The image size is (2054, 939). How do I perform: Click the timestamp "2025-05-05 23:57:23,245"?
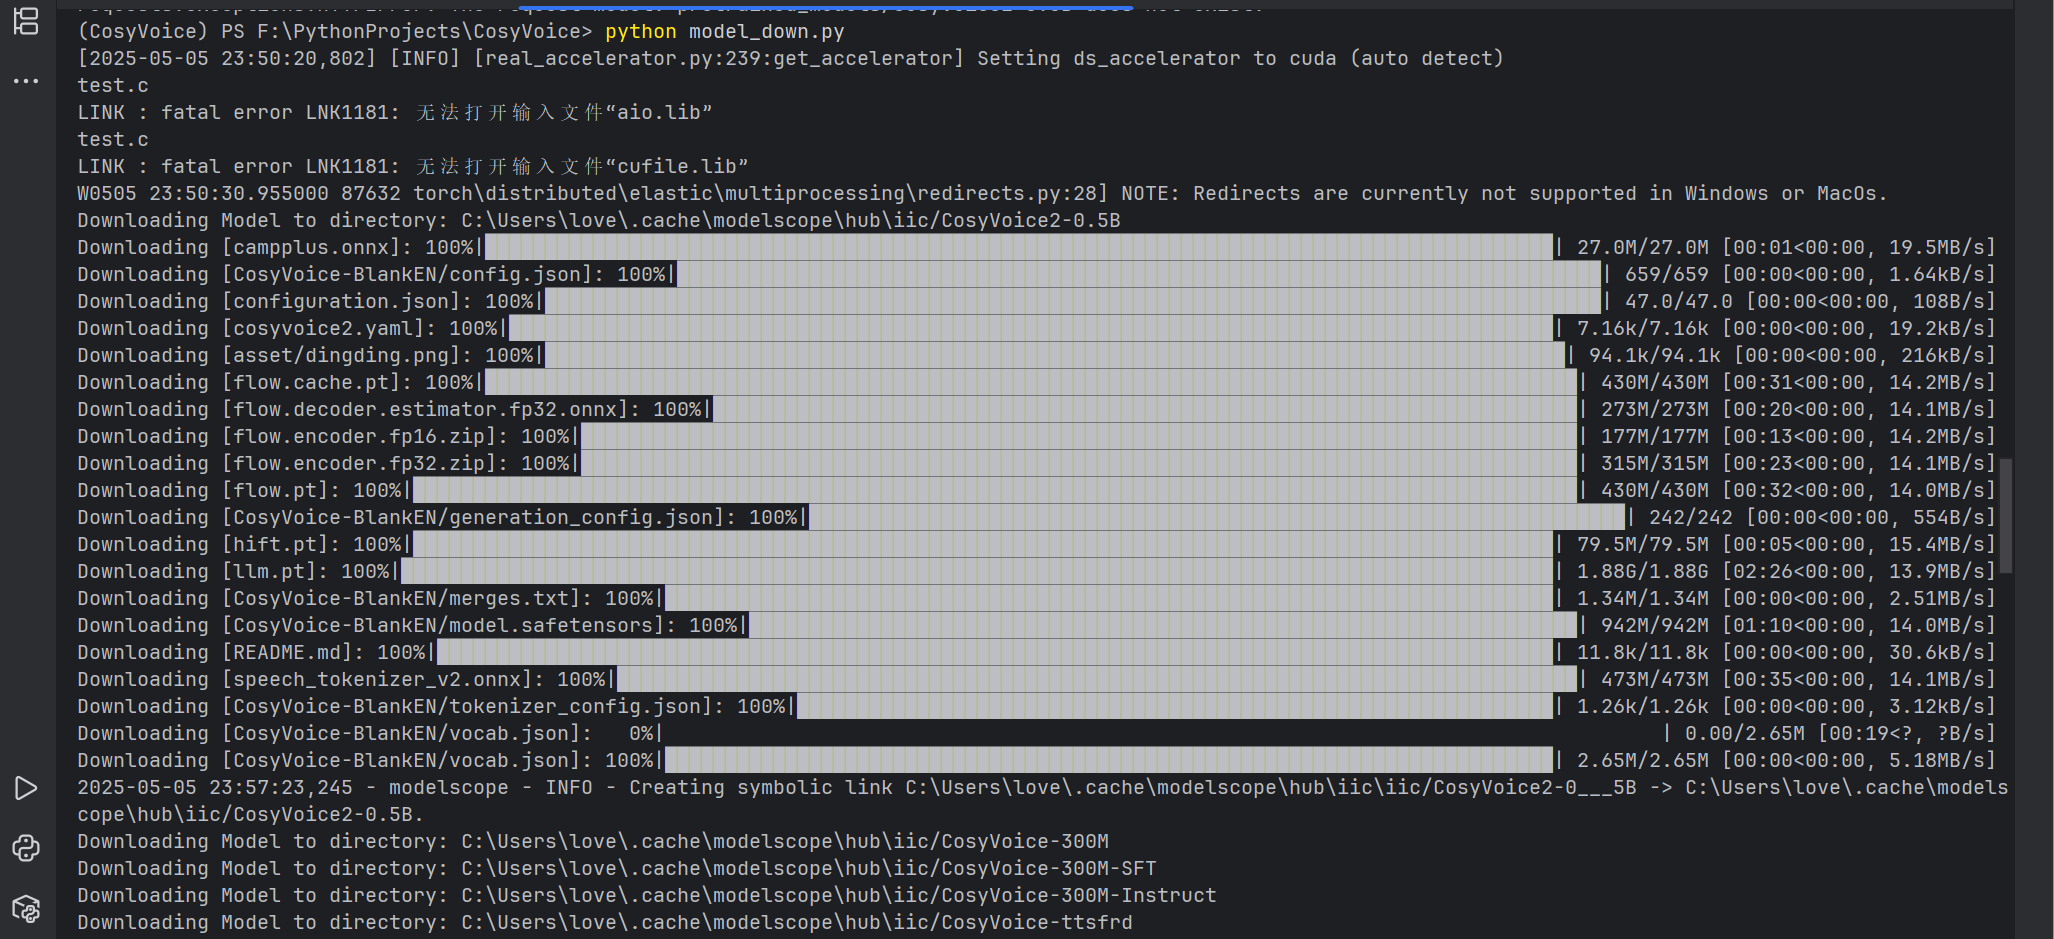(x=215, y=787)
